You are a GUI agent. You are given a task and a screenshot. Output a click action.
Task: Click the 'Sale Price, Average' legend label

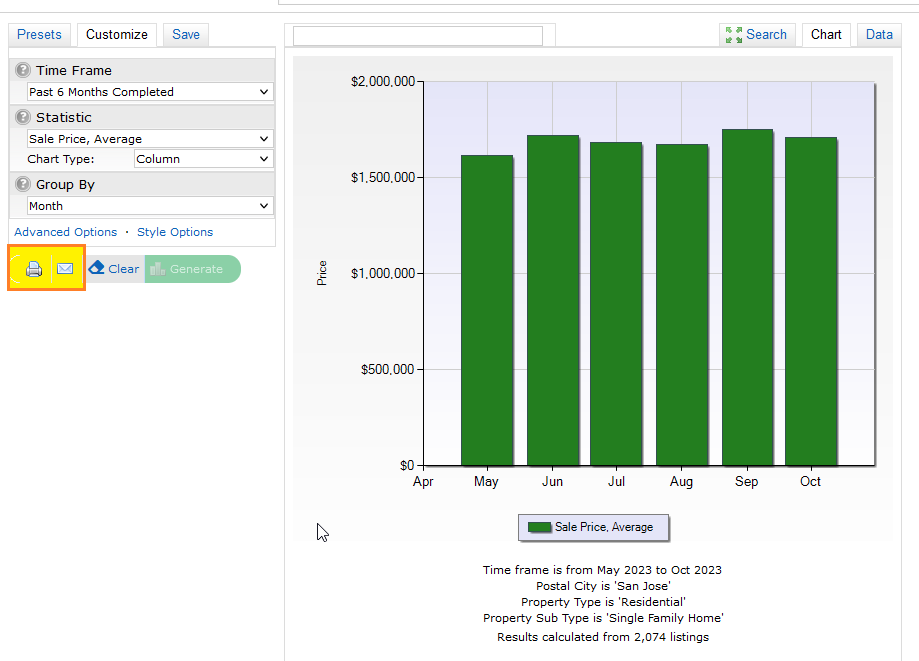tap(604, 527)
